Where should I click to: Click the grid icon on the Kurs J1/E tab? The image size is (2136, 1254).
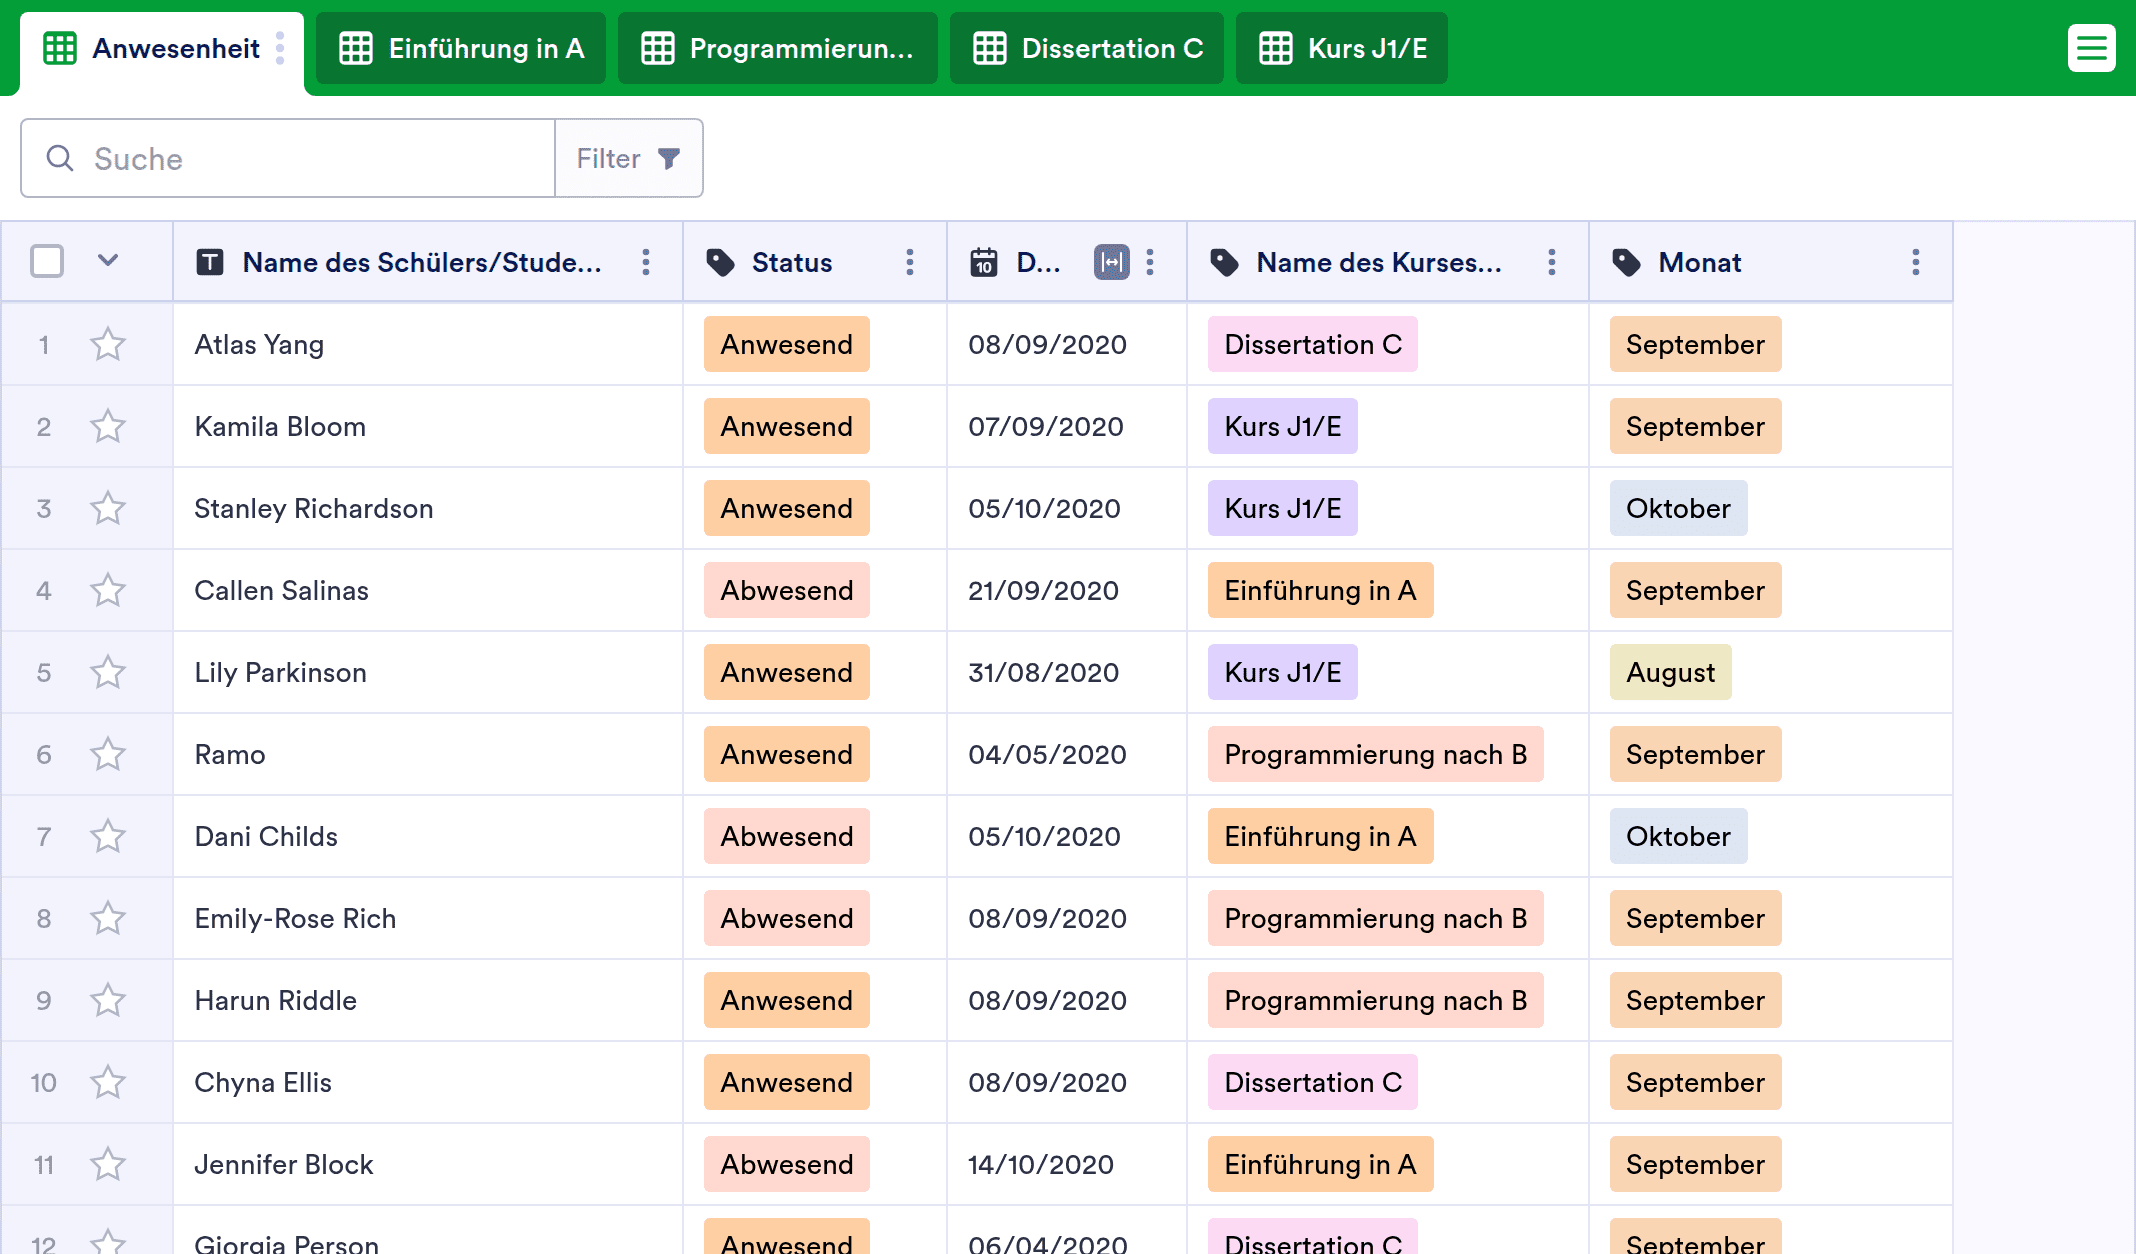pyautogui.click(x=1275, y=48)
